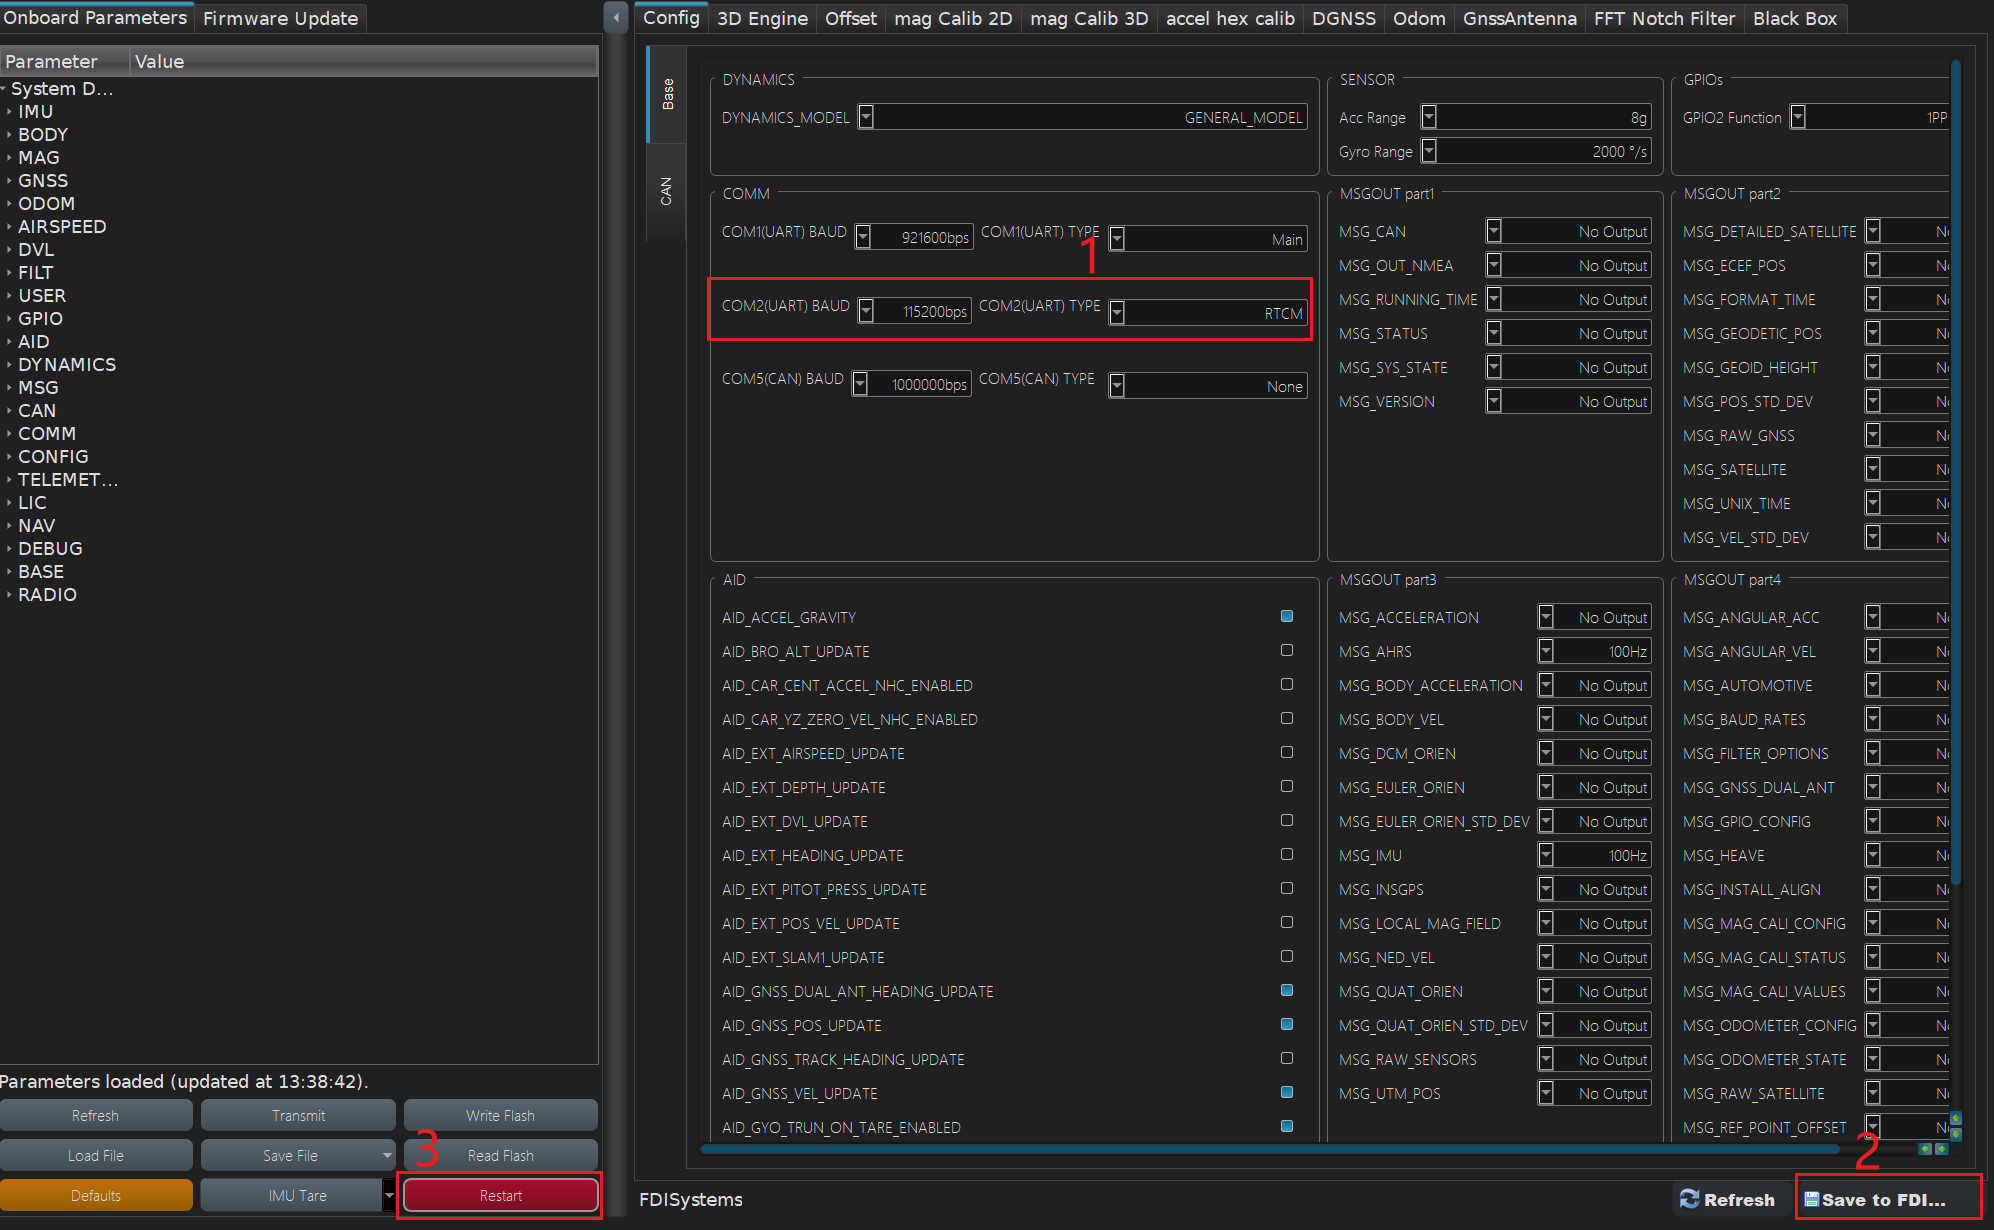Select the CAN vertical tab
The height and width of the screenshot is (1230, 1994).
[x=666, y=191]
